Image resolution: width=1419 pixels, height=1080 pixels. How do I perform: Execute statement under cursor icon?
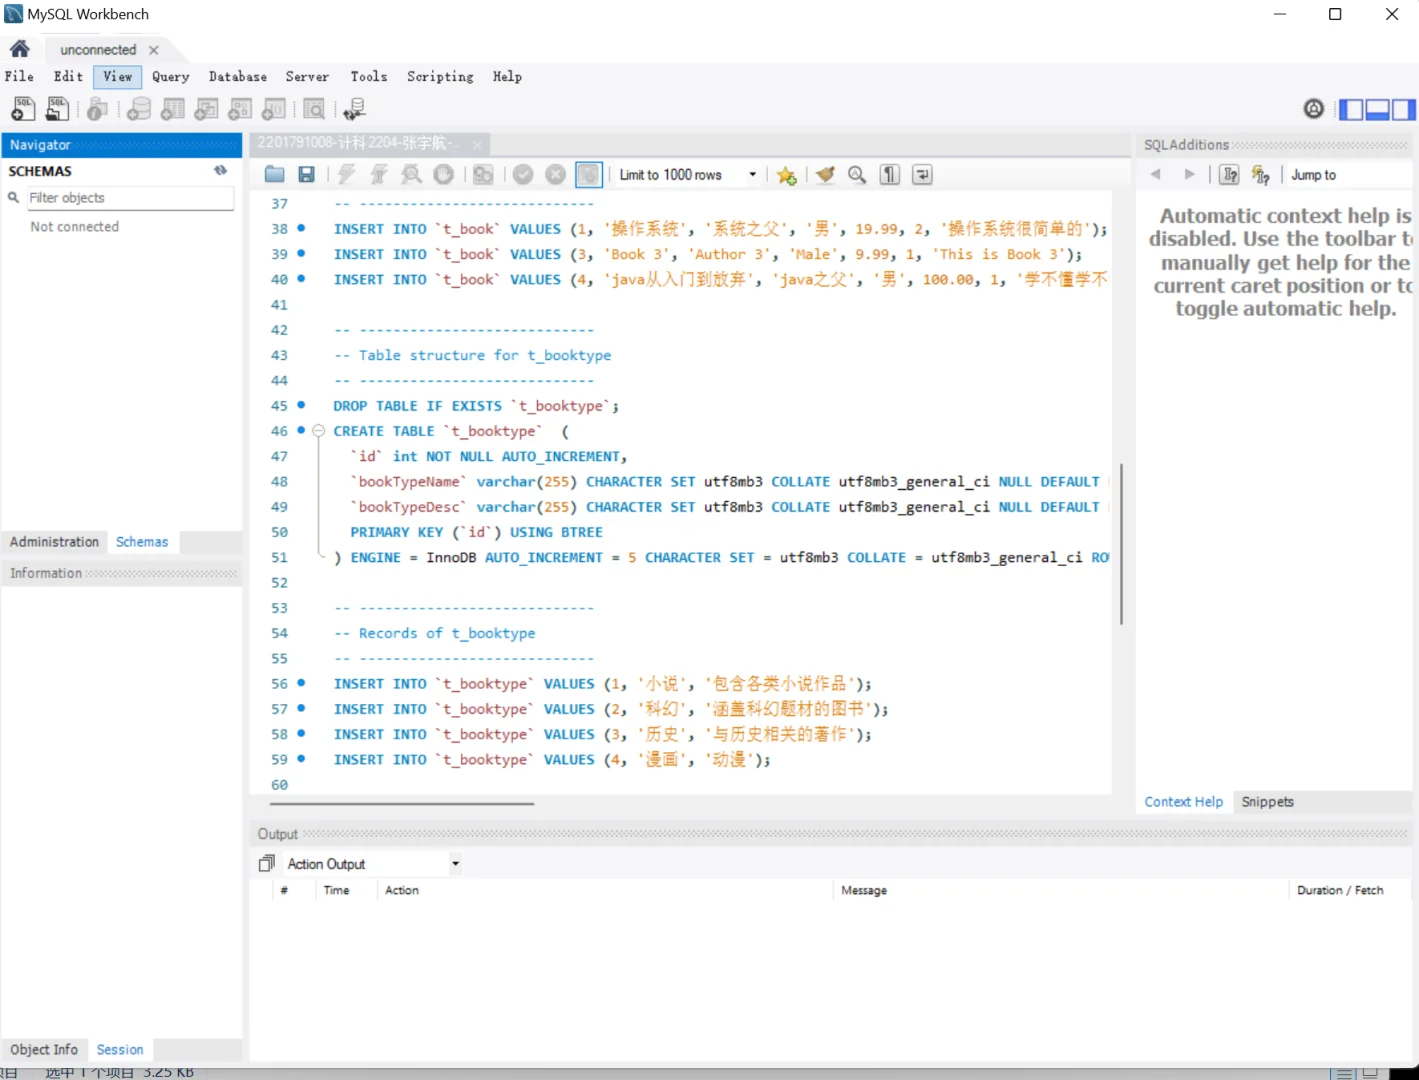(x=379, y=175)
